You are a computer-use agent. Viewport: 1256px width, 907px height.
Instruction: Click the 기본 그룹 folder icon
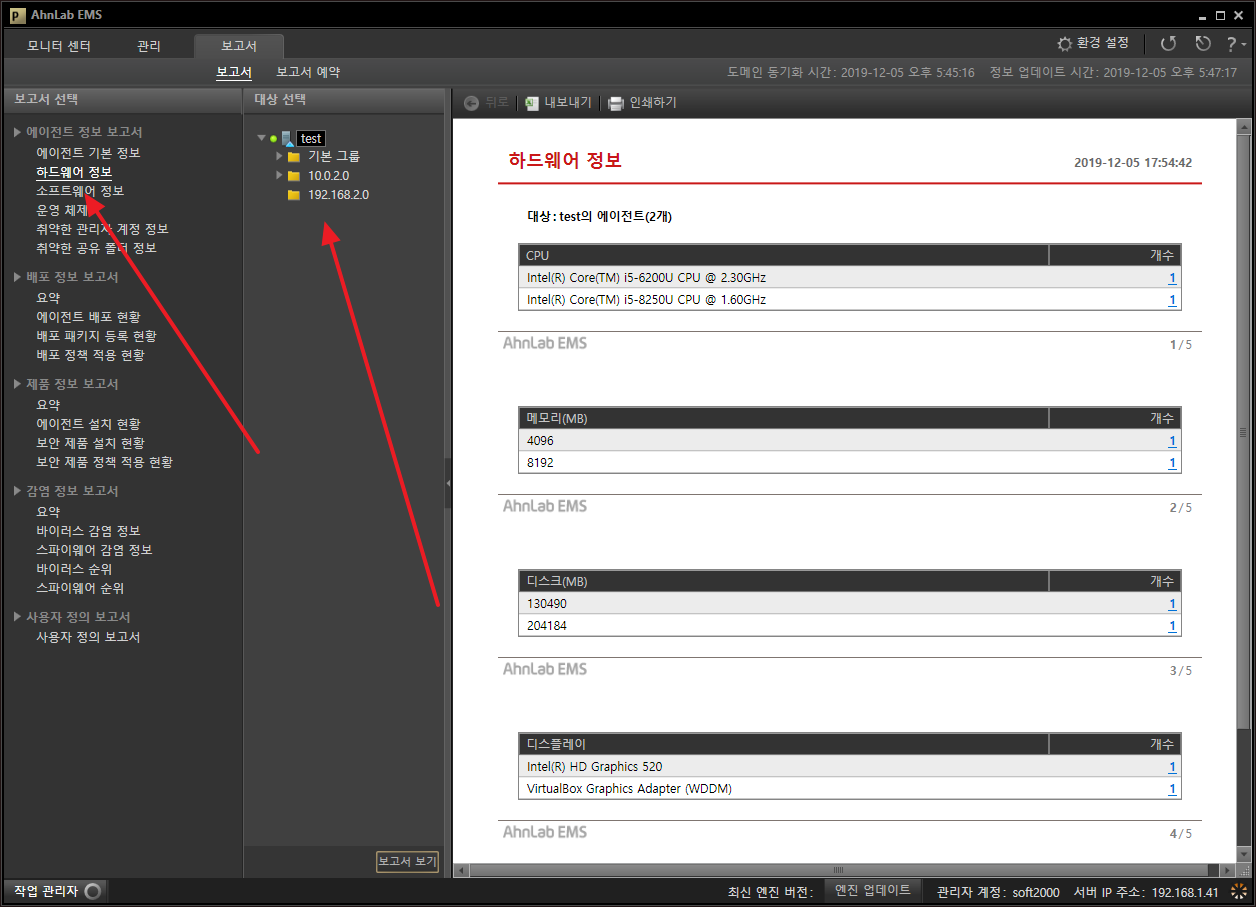(293, 157)
